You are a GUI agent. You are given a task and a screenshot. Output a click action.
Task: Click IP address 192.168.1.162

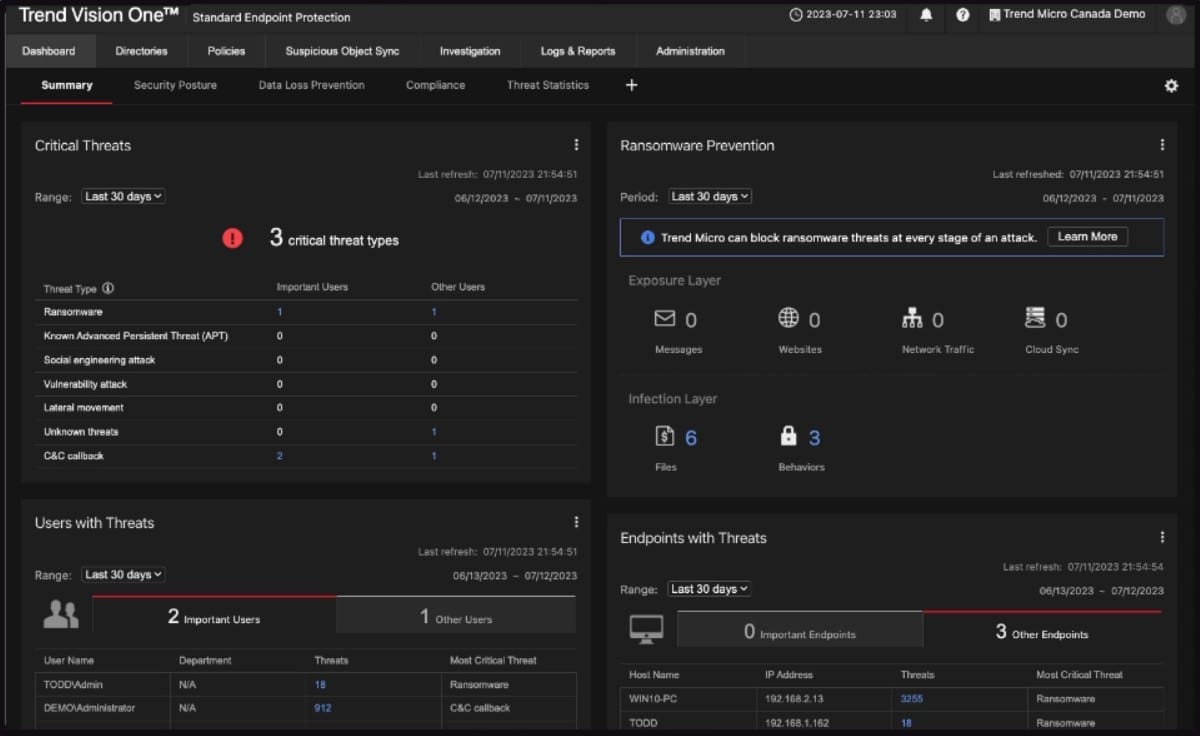pyautogui.click(x=798, y=723)
